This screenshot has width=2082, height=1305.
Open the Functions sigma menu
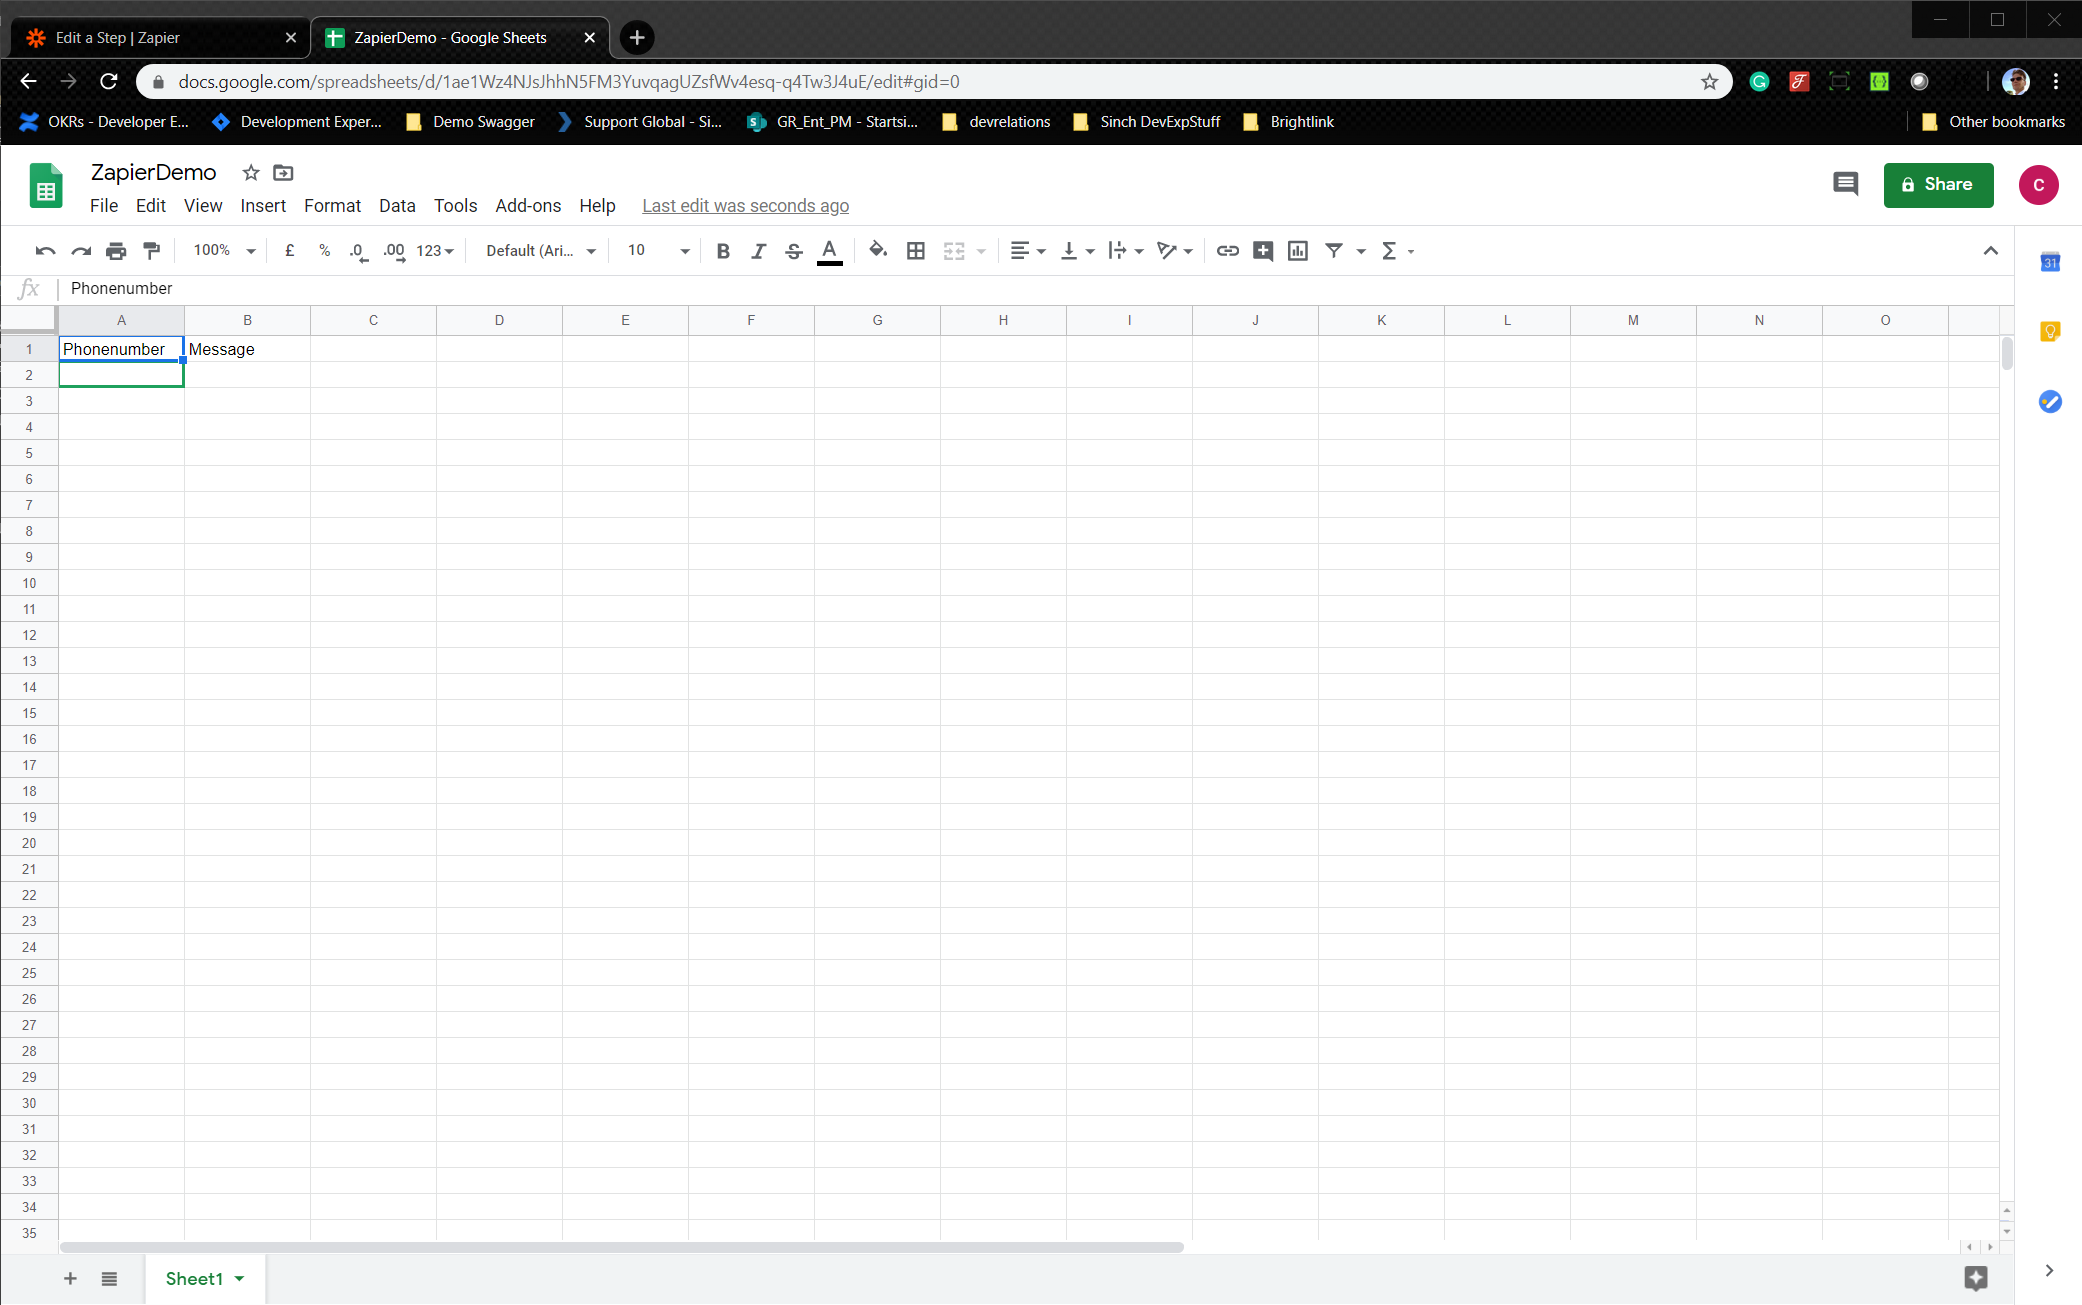(x=1397, y=251)
